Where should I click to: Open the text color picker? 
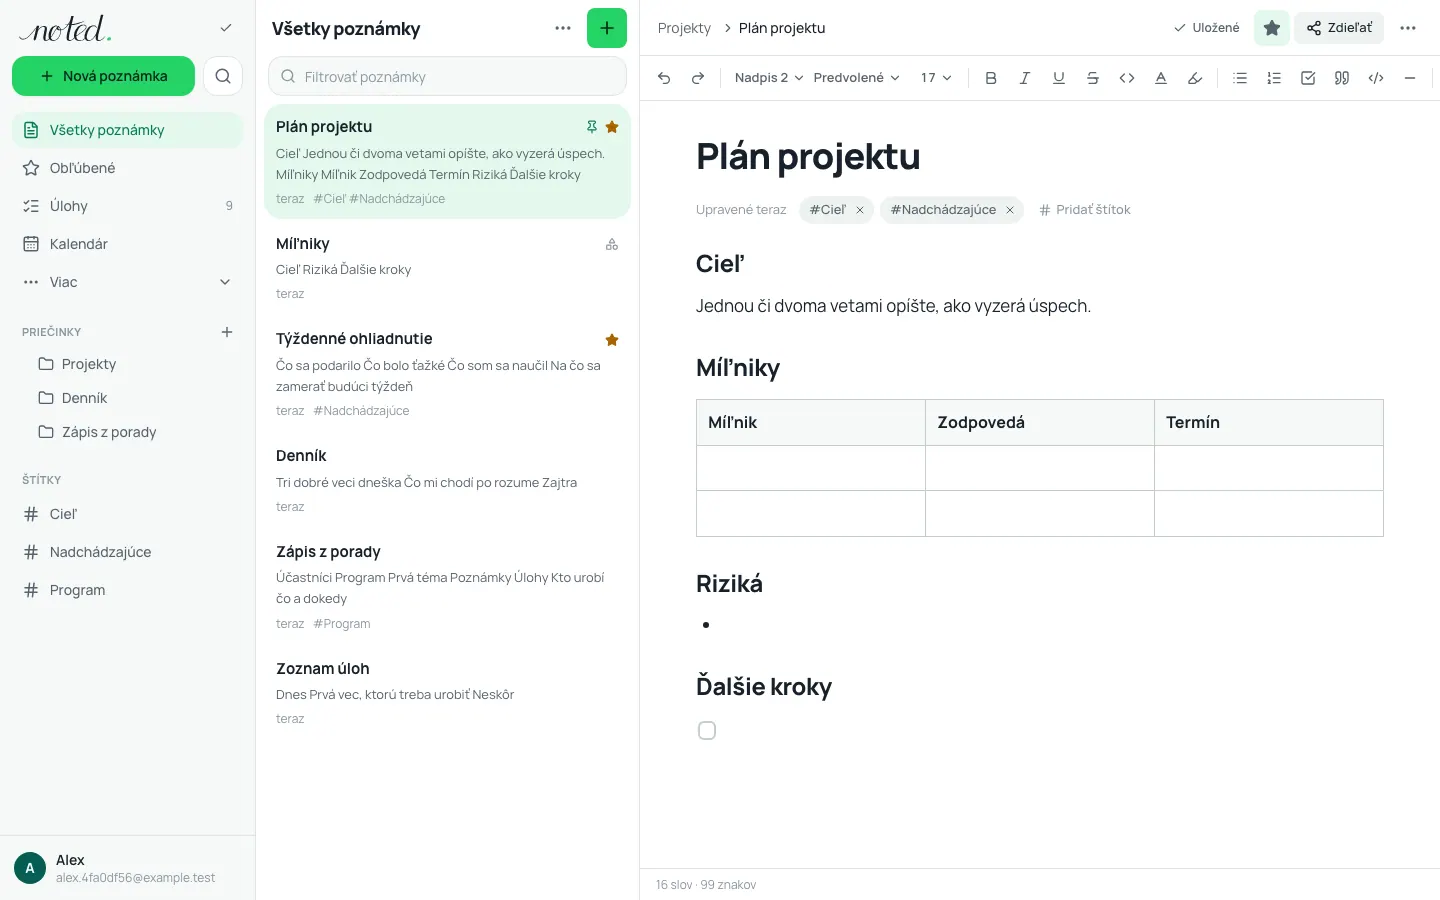1161,78
